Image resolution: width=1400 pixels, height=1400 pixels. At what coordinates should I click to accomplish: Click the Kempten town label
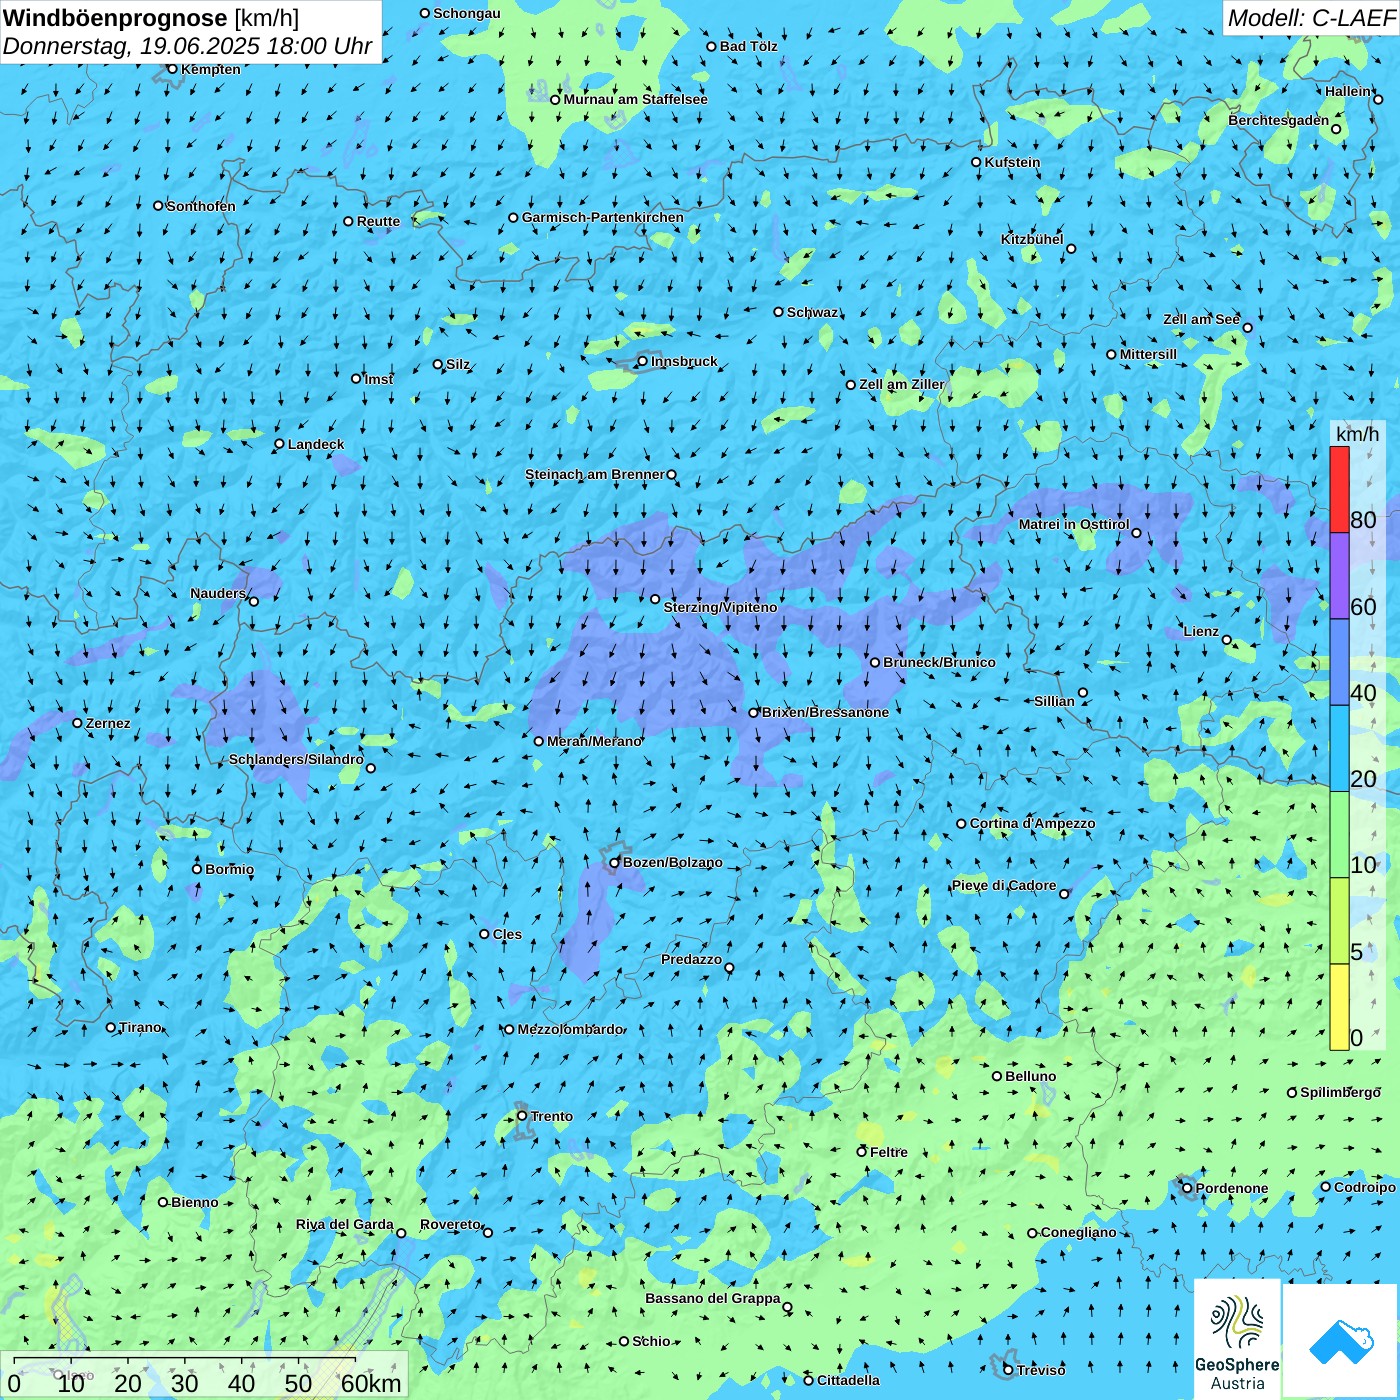pos(210,69)
